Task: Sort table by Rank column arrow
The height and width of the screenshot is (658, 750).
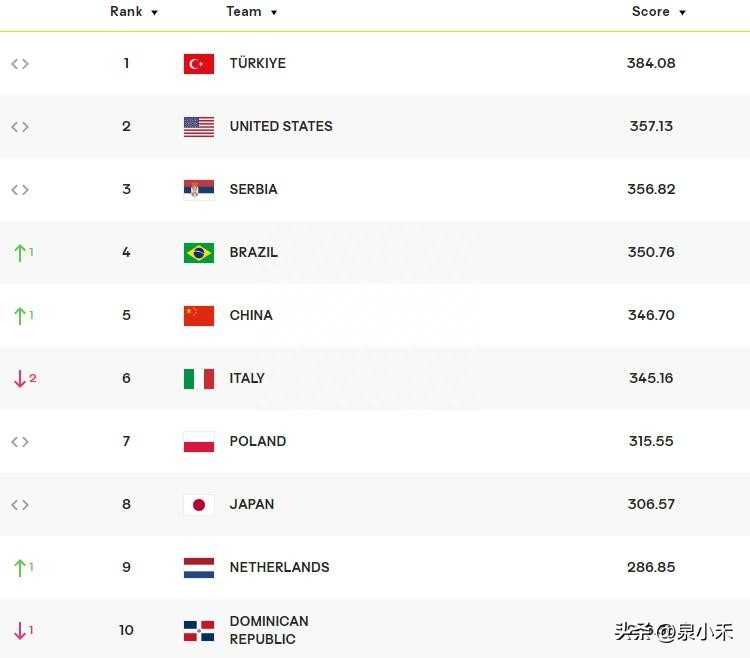Action: point(154,13)
